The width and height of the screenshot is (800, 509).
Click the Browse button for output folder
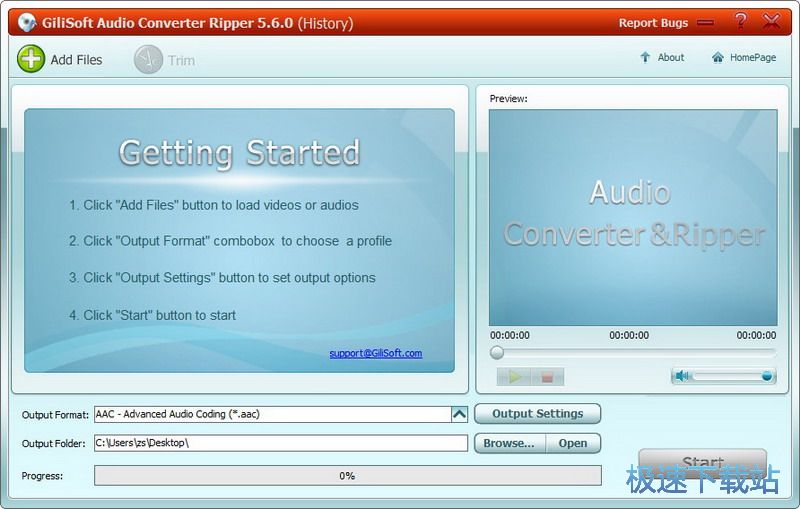[x=509, y=443]
